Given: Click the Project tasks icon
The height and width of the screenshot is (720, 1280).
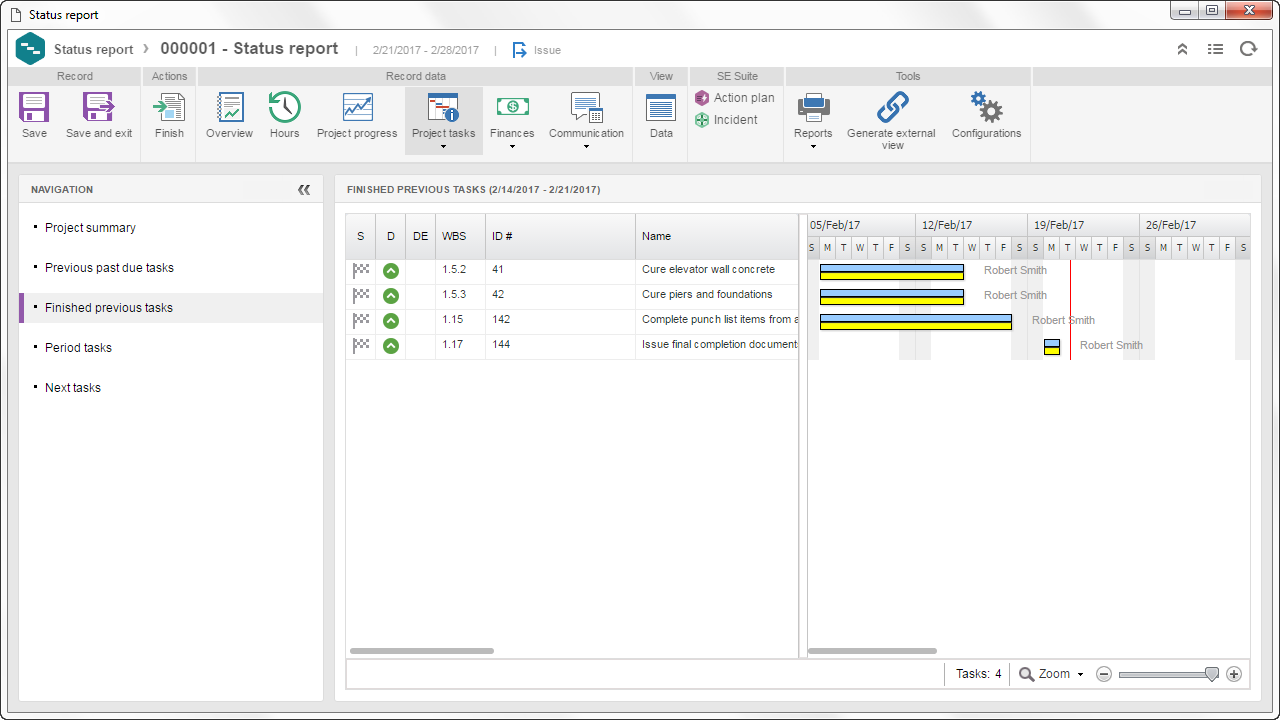Looking at the screenshot, I should pos(443,107).
